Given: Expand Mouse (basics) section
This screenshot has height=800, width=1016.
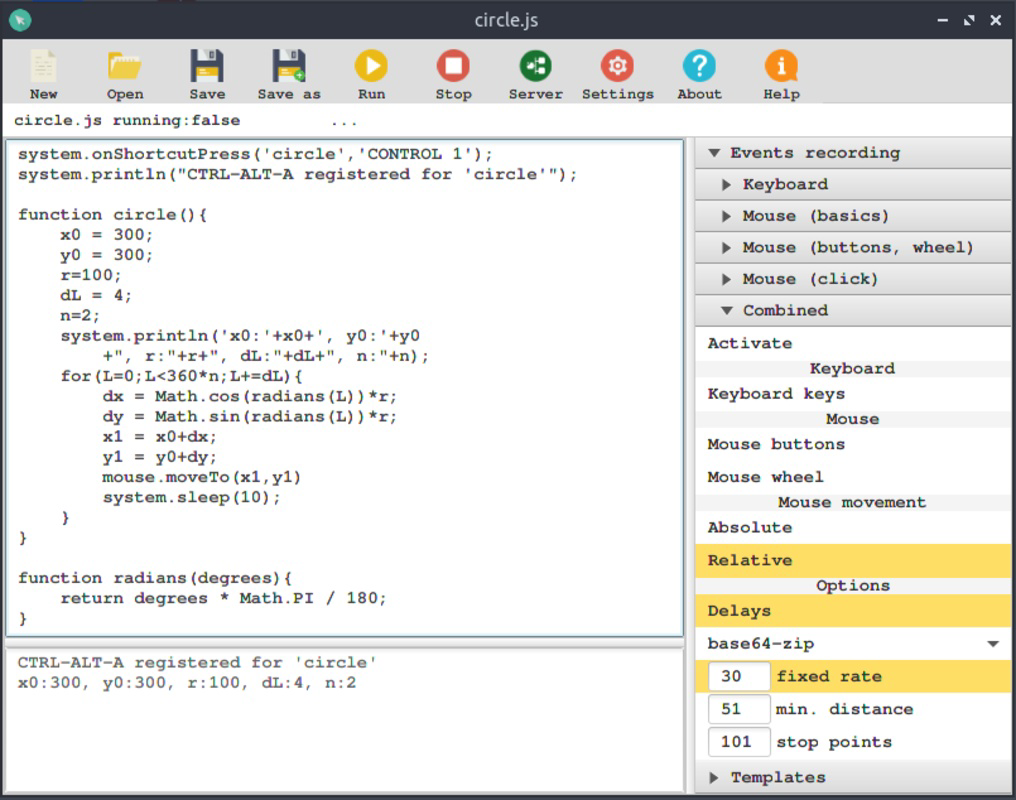Looking at the screenshot, I should pyautogui.click(x=852, y=216).
